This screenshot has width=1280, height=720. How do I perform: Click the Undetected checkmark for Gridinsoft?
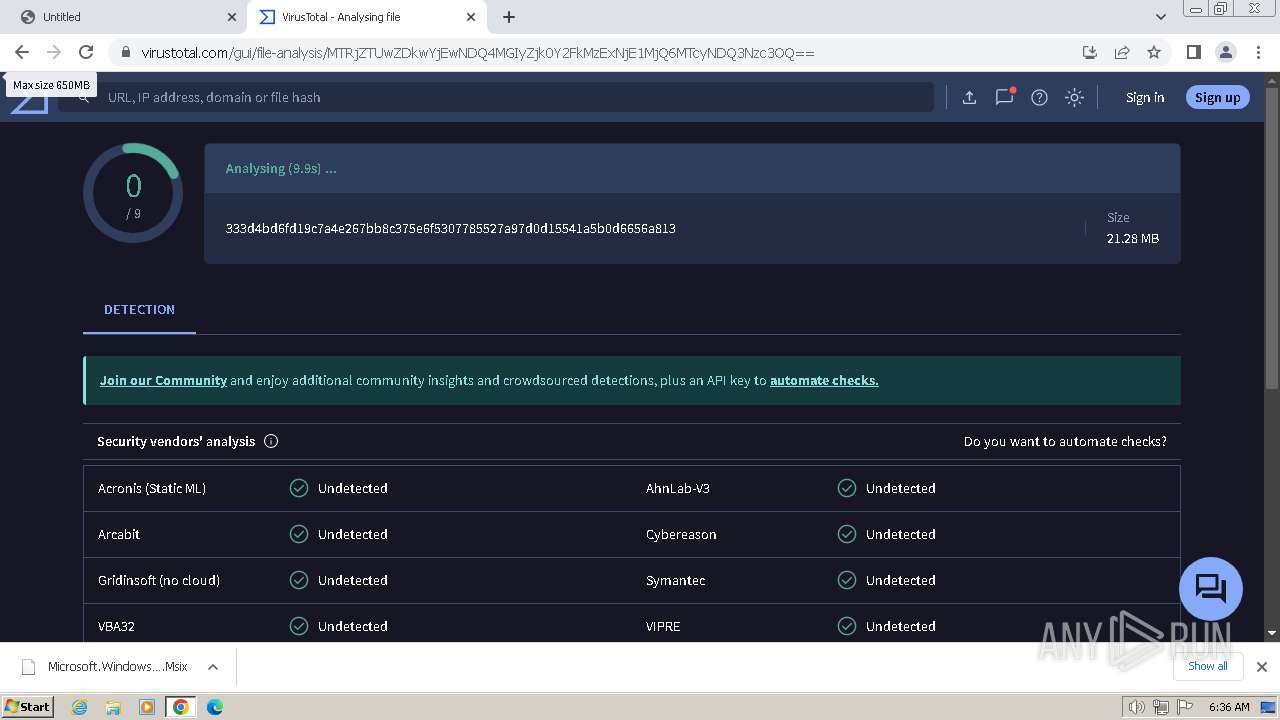coord(299,580)
